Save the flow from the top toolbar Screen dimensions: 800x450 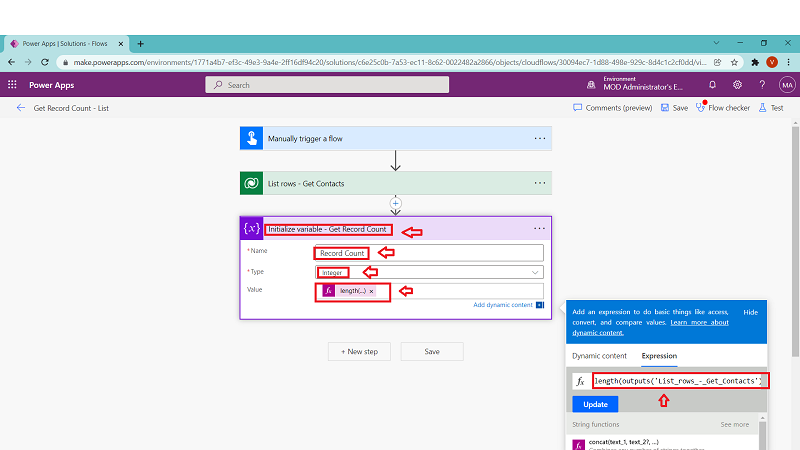tap(674, 108)
